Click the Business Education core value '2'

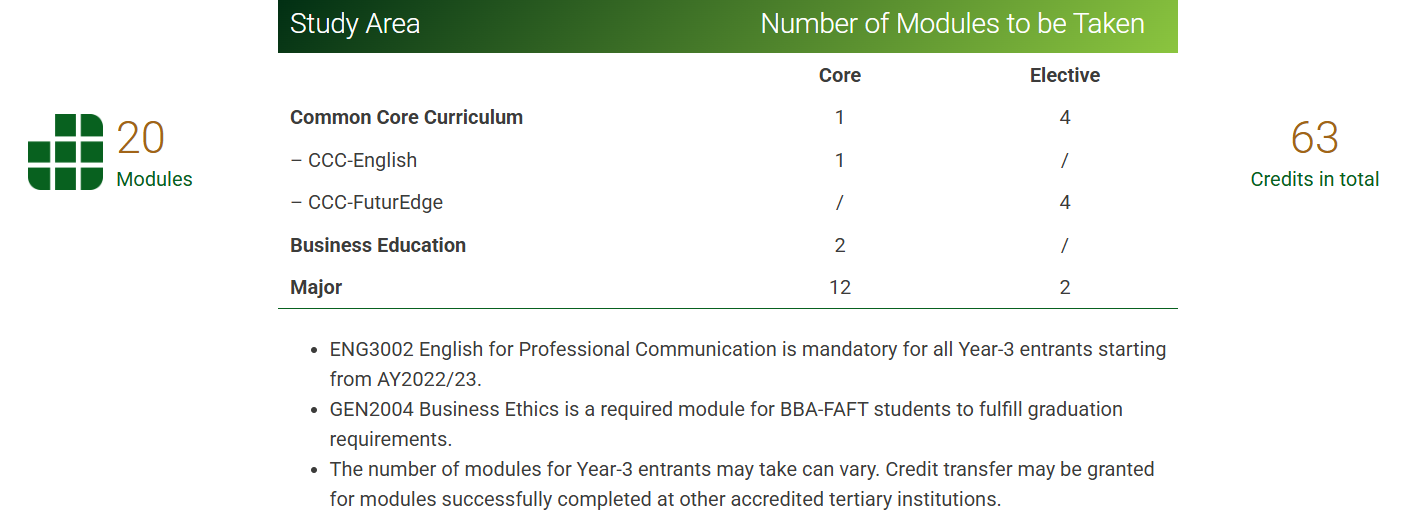[x=840, y=245]
